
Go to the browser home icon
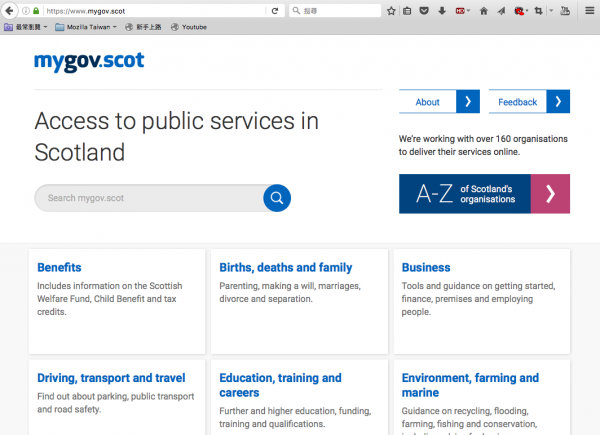point(484,11)
